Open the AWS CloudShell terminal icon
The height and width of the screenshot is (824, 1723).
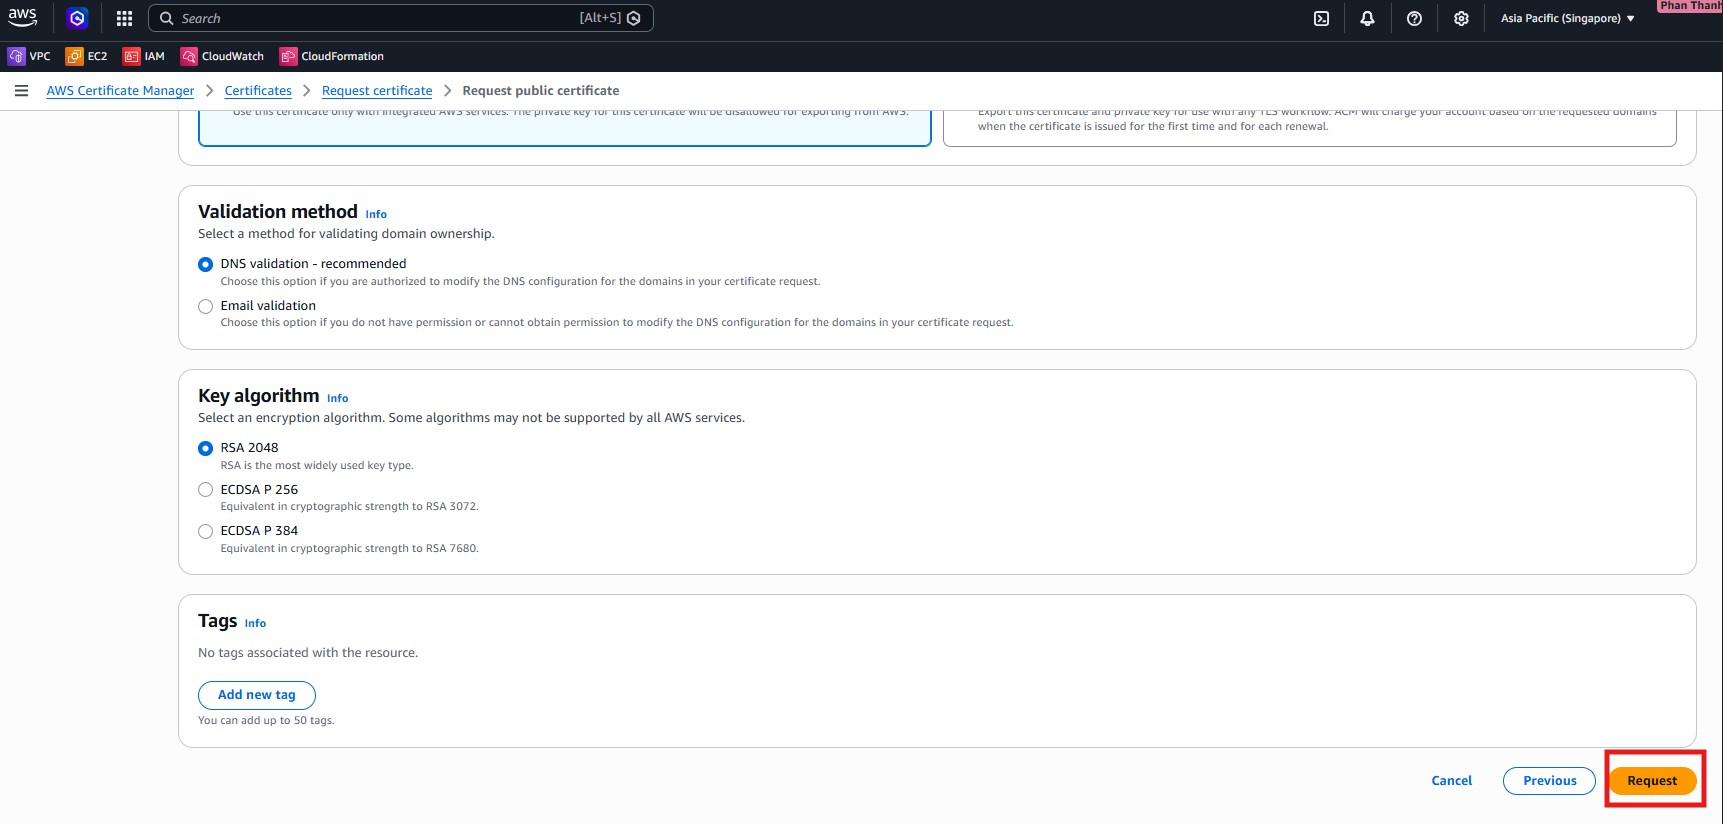coord(1321,18)
